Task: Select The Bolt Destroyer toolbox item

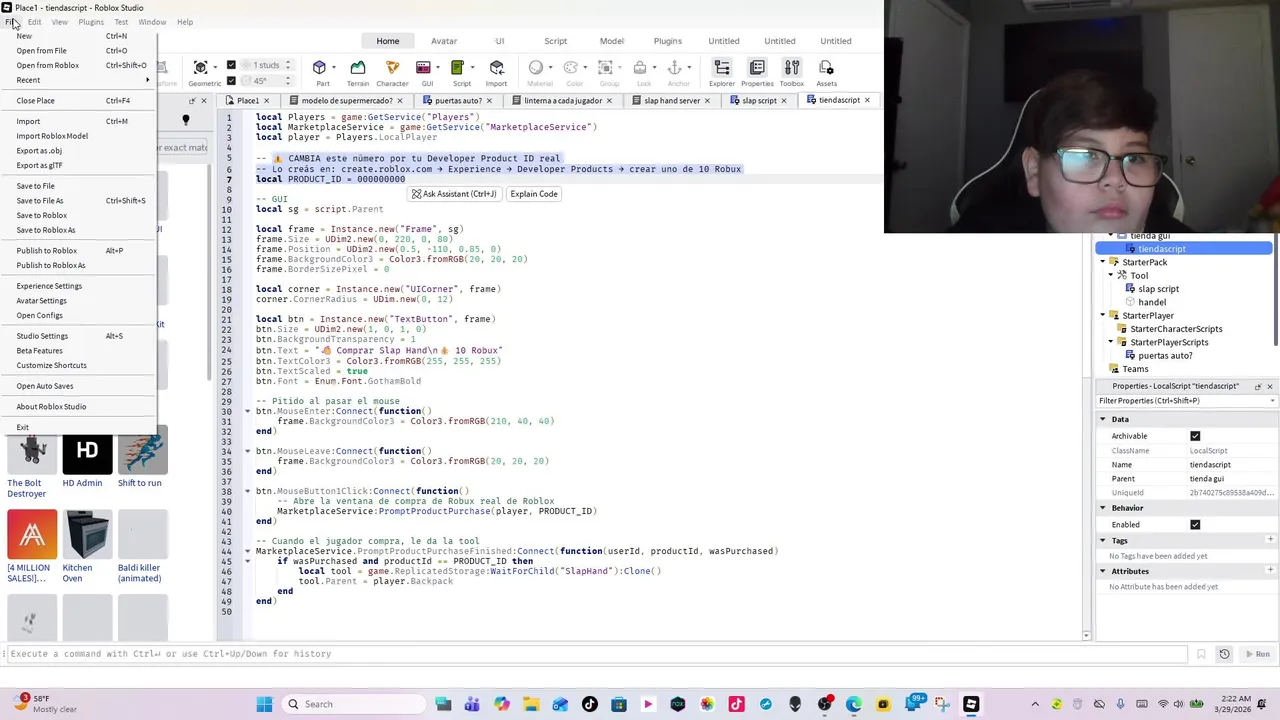Action: [x=32, y=453]
